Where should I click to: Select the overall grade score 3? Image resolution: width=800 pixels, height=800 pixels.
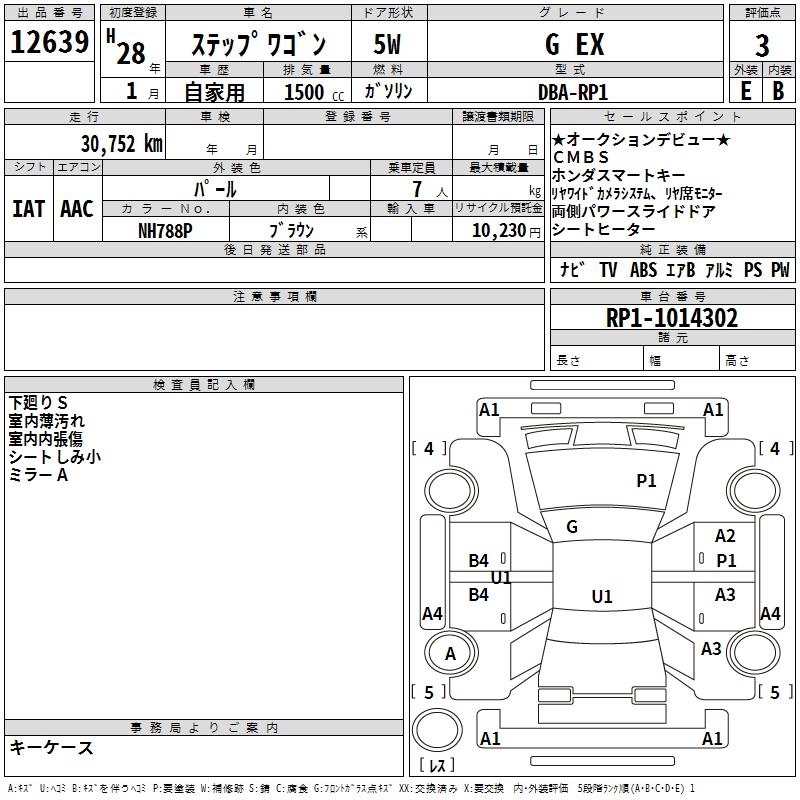click(x=762, y=45)
